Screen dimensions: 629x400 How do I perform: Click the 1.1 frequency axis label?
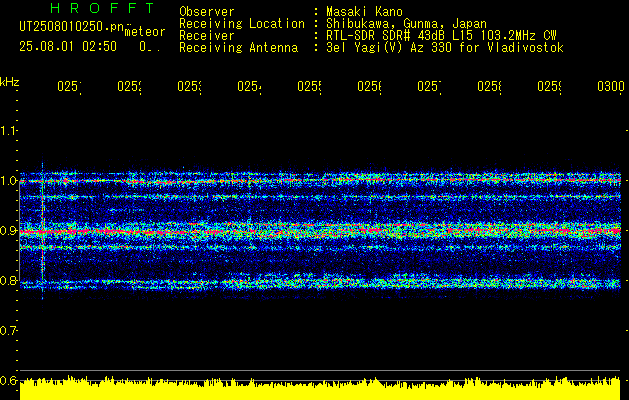[x=8, y=130]
